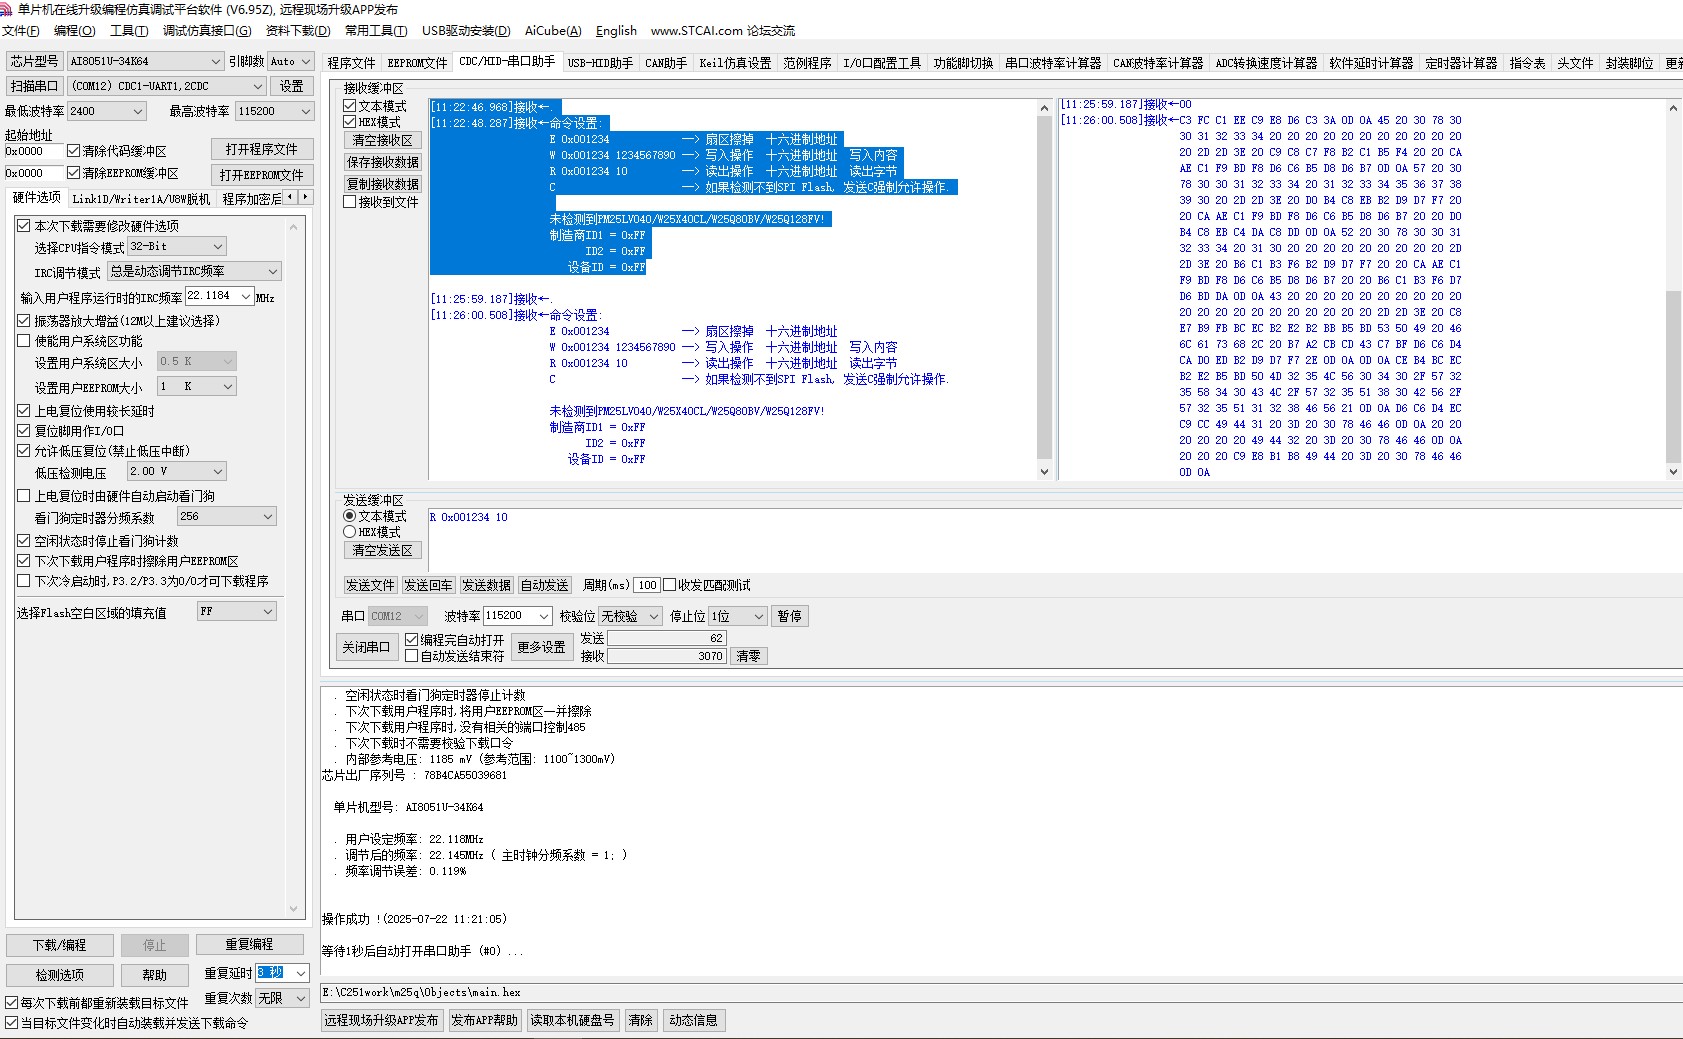This screenshot has width=1683, height=1039.
Task: Select 文本模式 radio in send buffer
Action: point(350,516)
